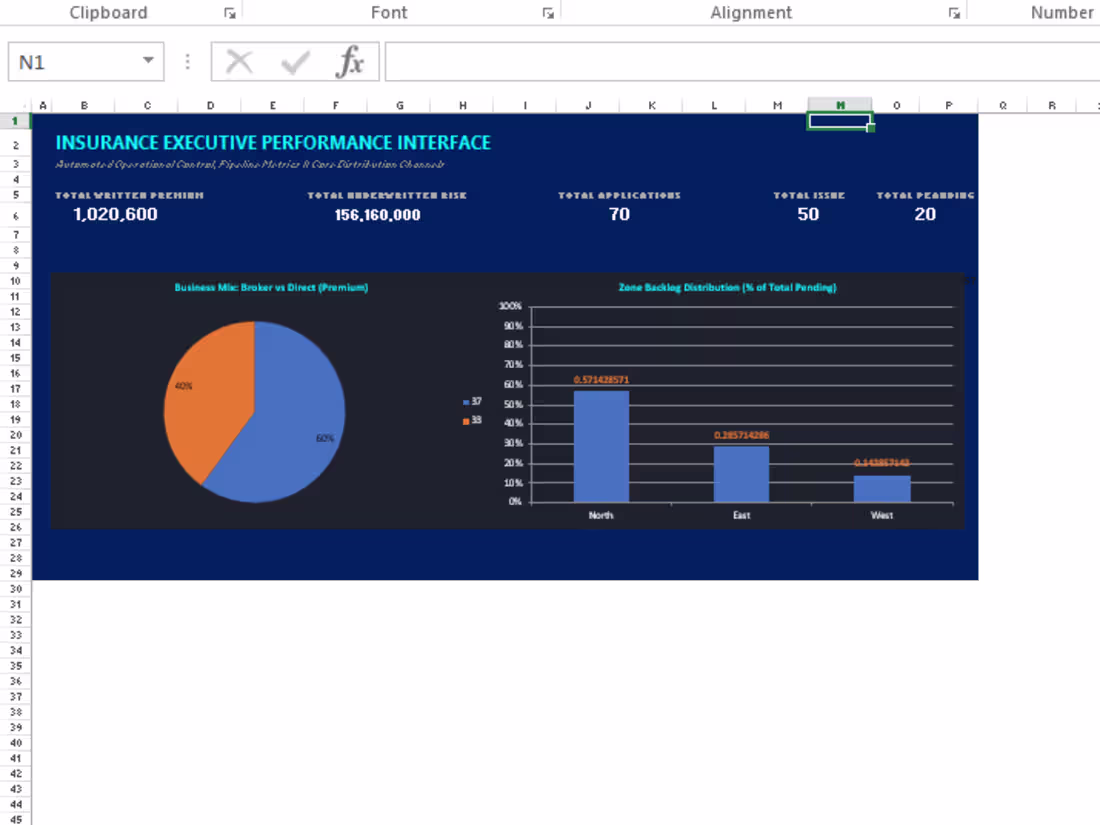Click the blue legend entry 37
This screenshot has height=825, width=1100.
tap(472, 402)
